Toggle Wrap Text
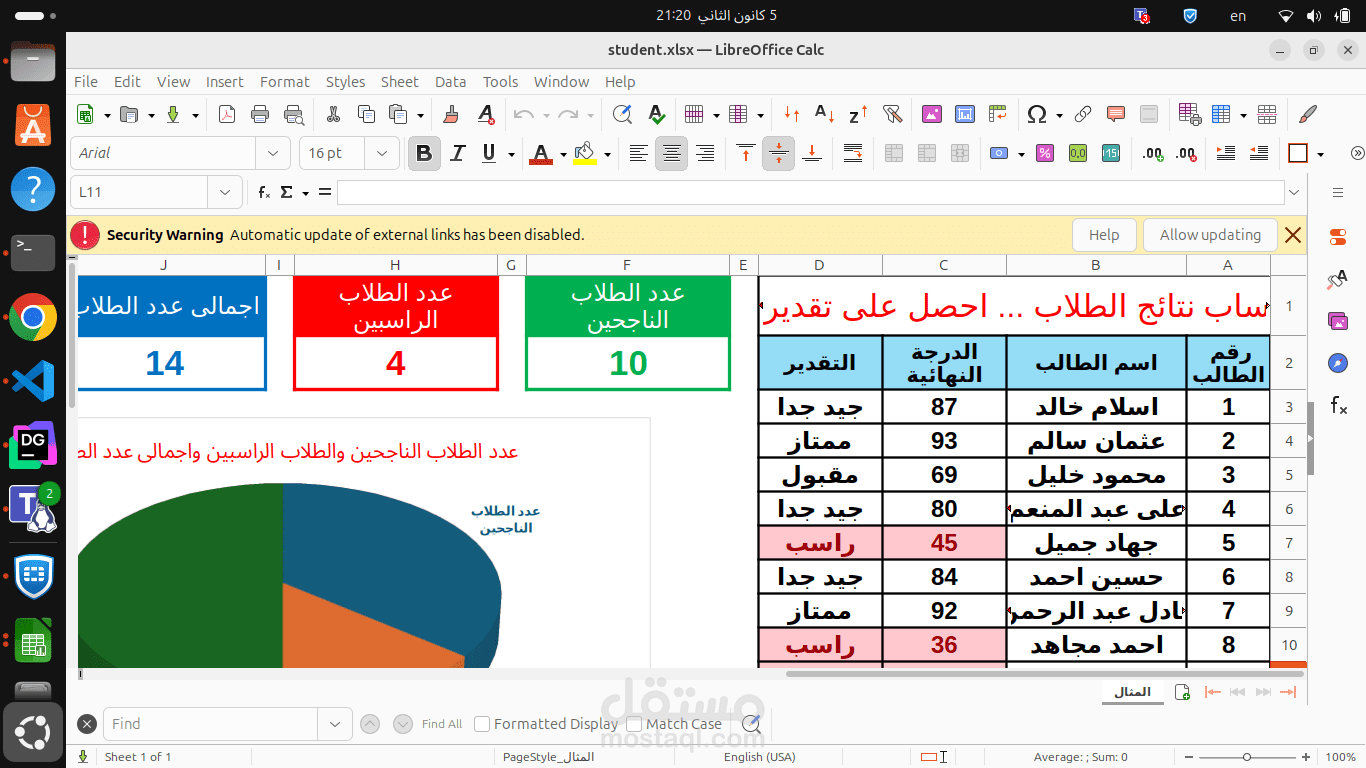 [853, 153]
